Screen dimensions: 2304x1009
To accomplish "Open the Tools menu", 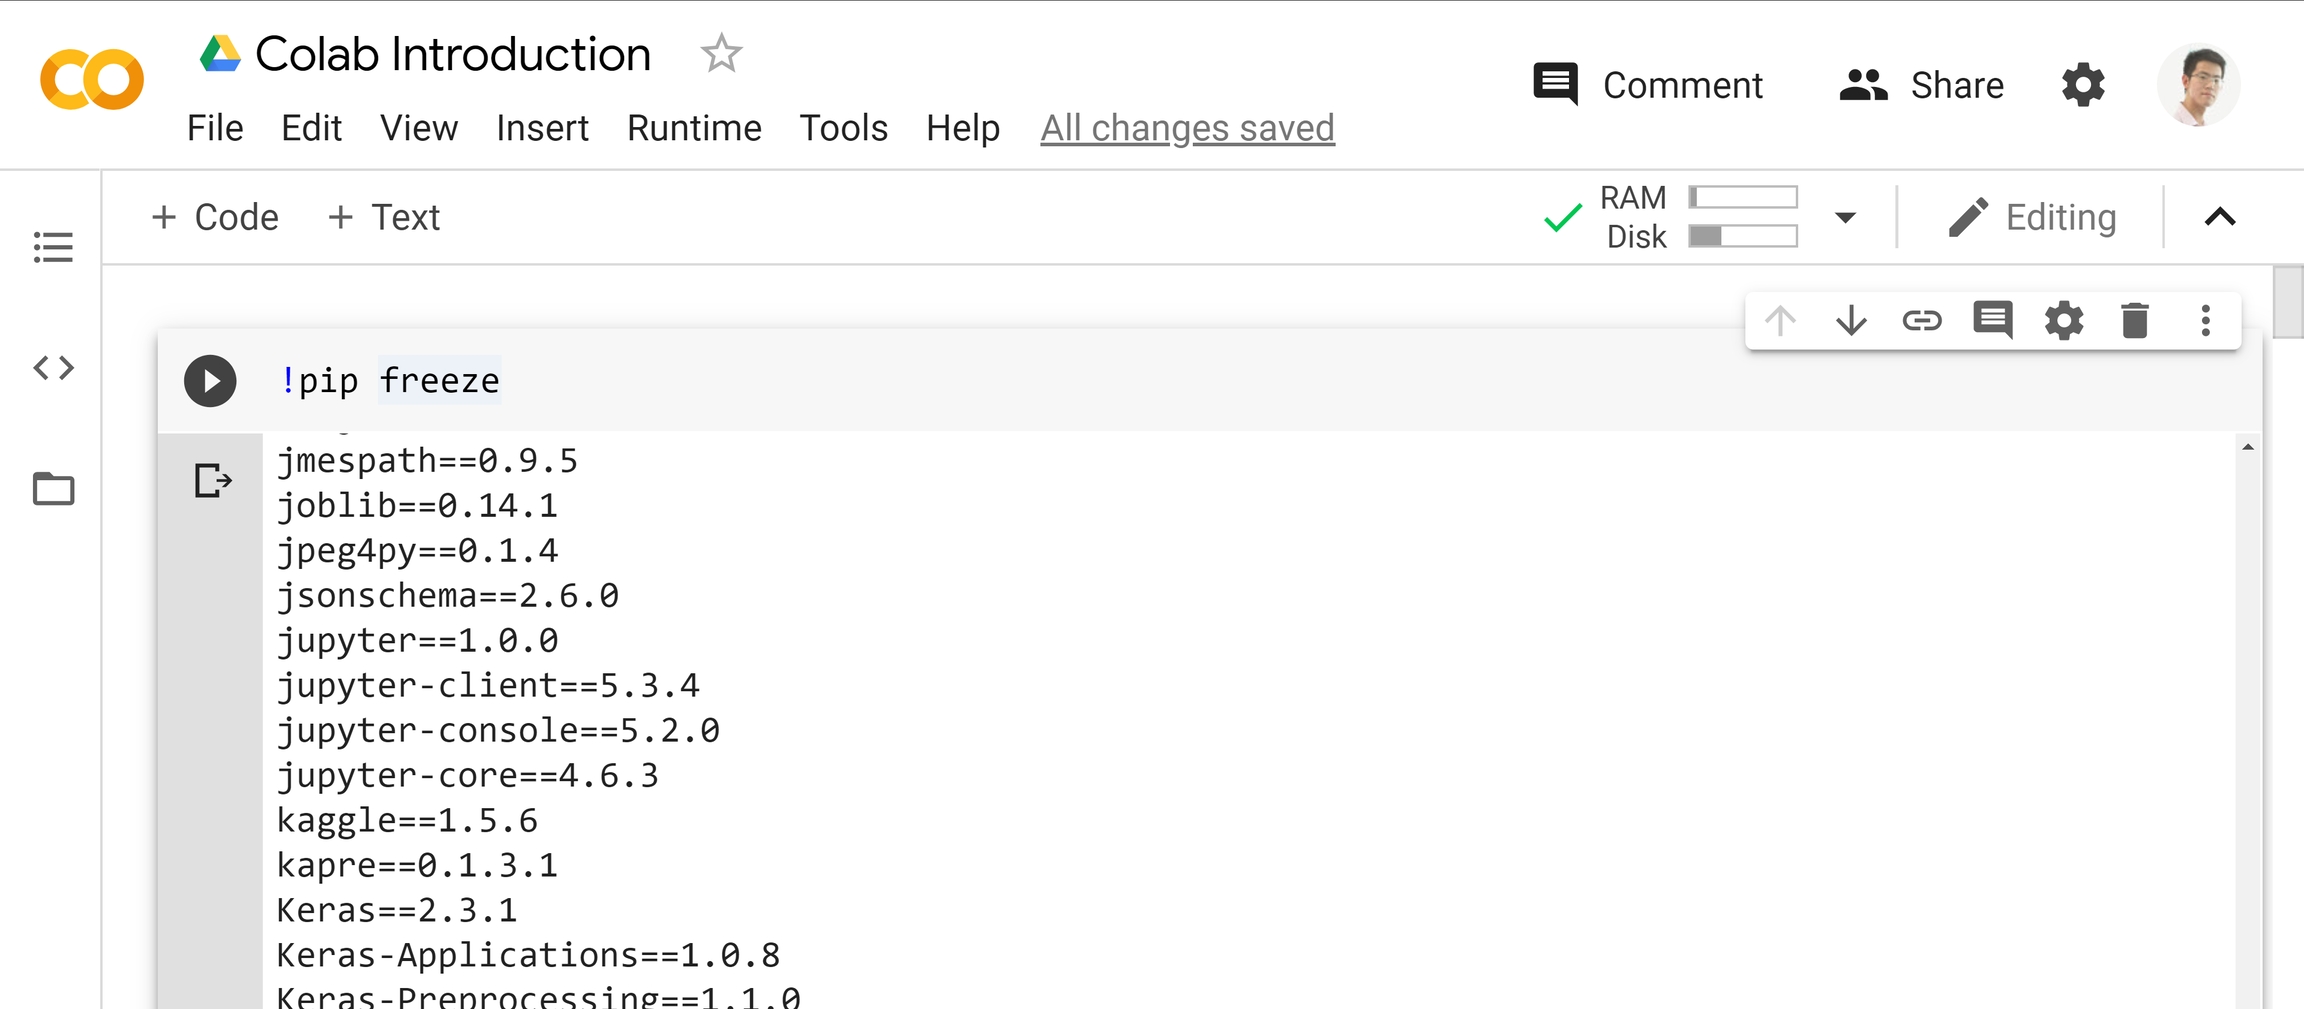I will click(843, 128).
